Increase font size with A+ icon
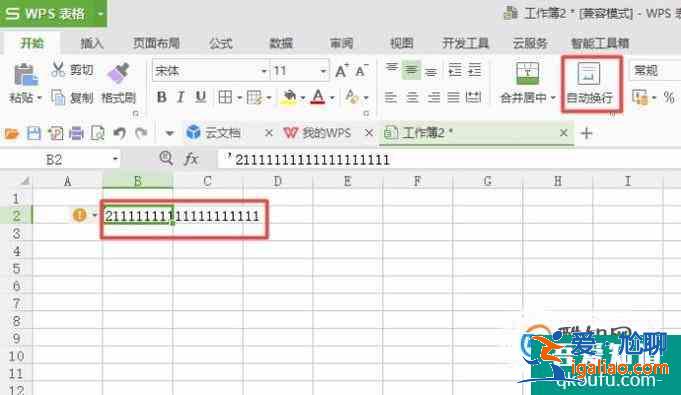 tap(342, 70)
